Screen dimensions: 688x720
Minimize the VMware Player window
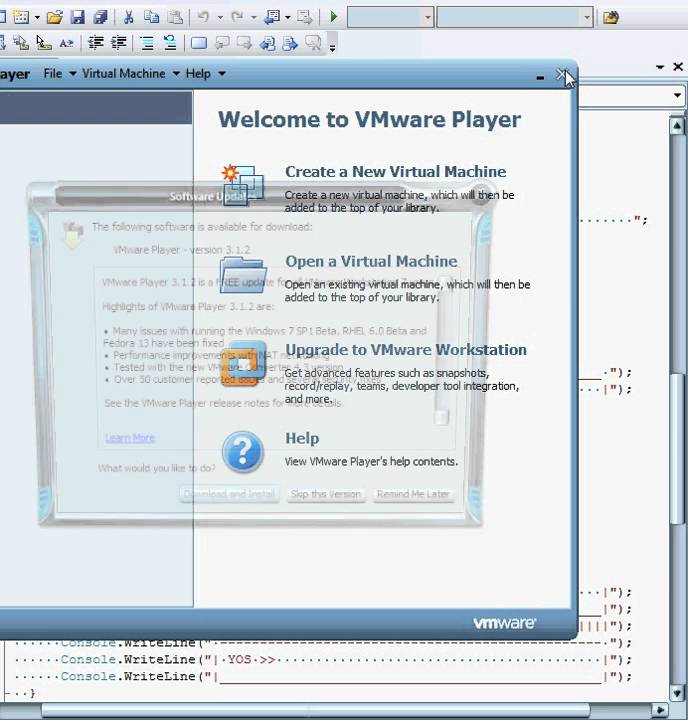pos(540,78)
